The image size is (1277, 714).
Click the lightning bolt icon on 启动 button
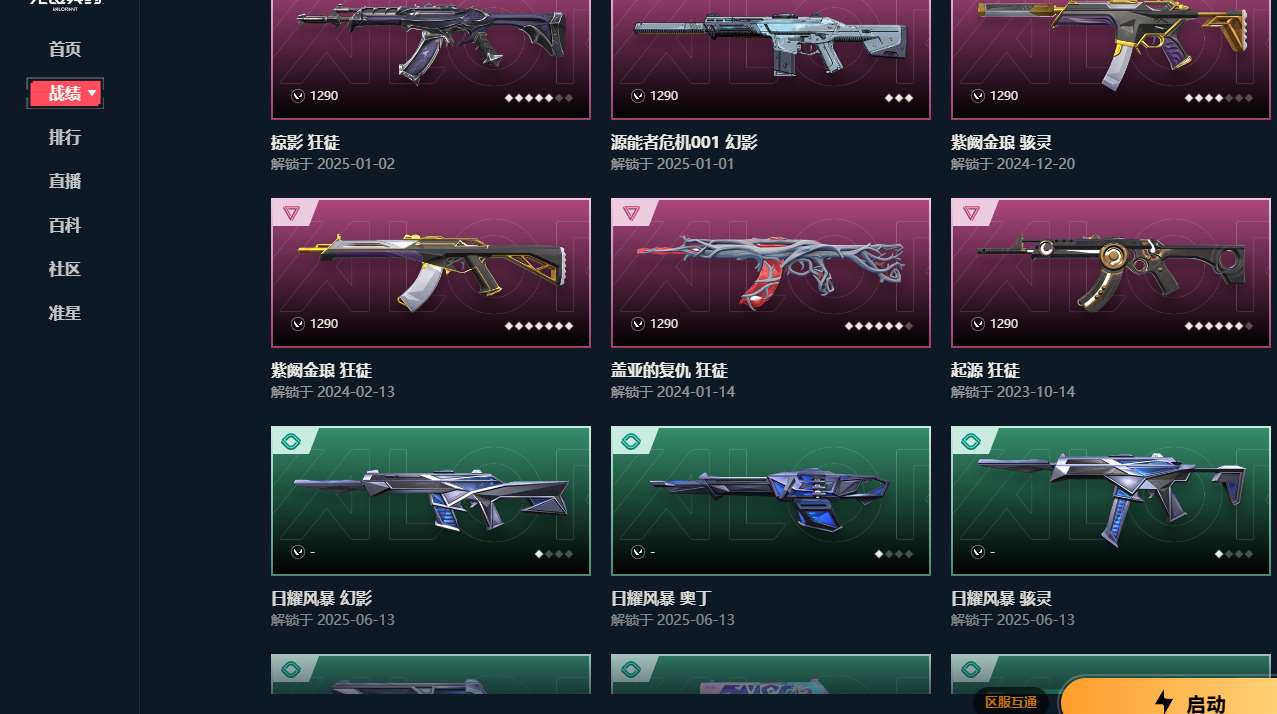(x=1163, y=702)
